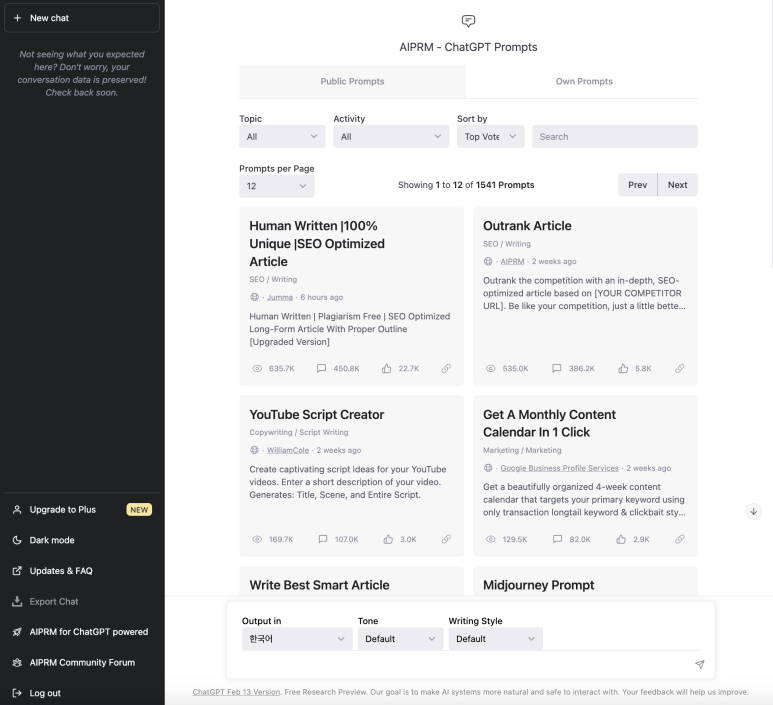This screenshot has height=705, width=773.
Task: Click the chat bubble icon above AIPRM title
Action: click(x=468, y=21)
